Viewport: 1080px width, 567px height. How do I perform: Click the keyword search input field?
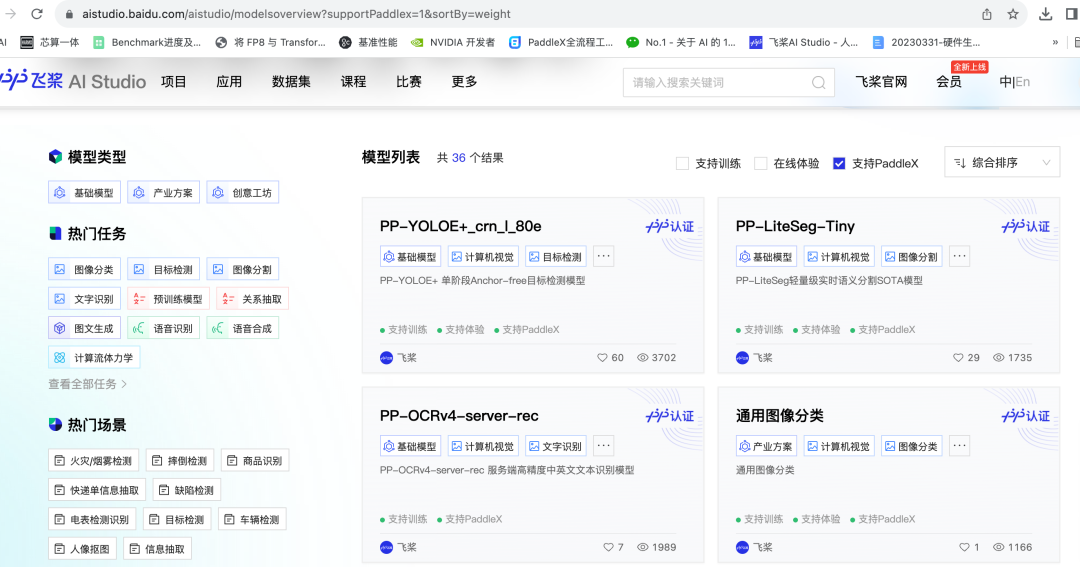(x=716, y=83)
